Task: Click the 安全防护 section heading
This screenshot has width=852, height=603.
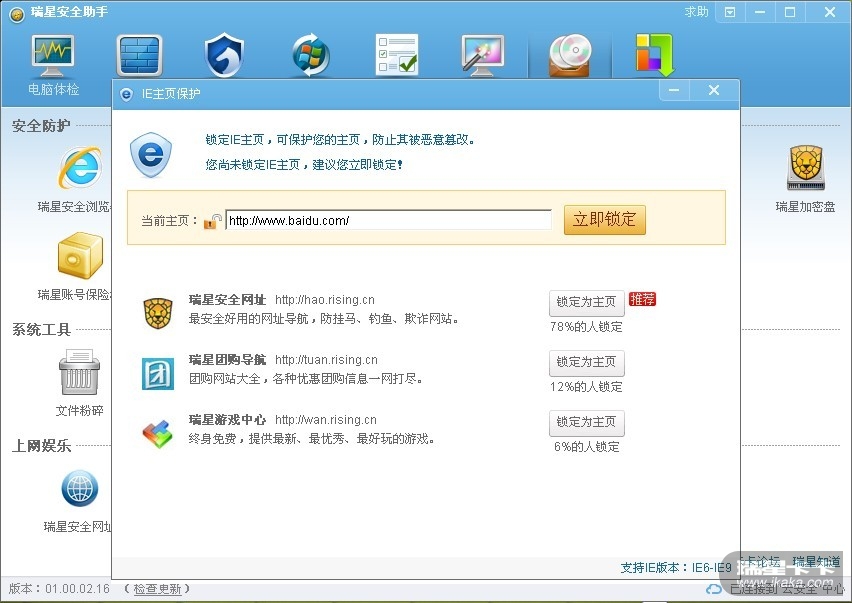Action: tap(41, 126)
